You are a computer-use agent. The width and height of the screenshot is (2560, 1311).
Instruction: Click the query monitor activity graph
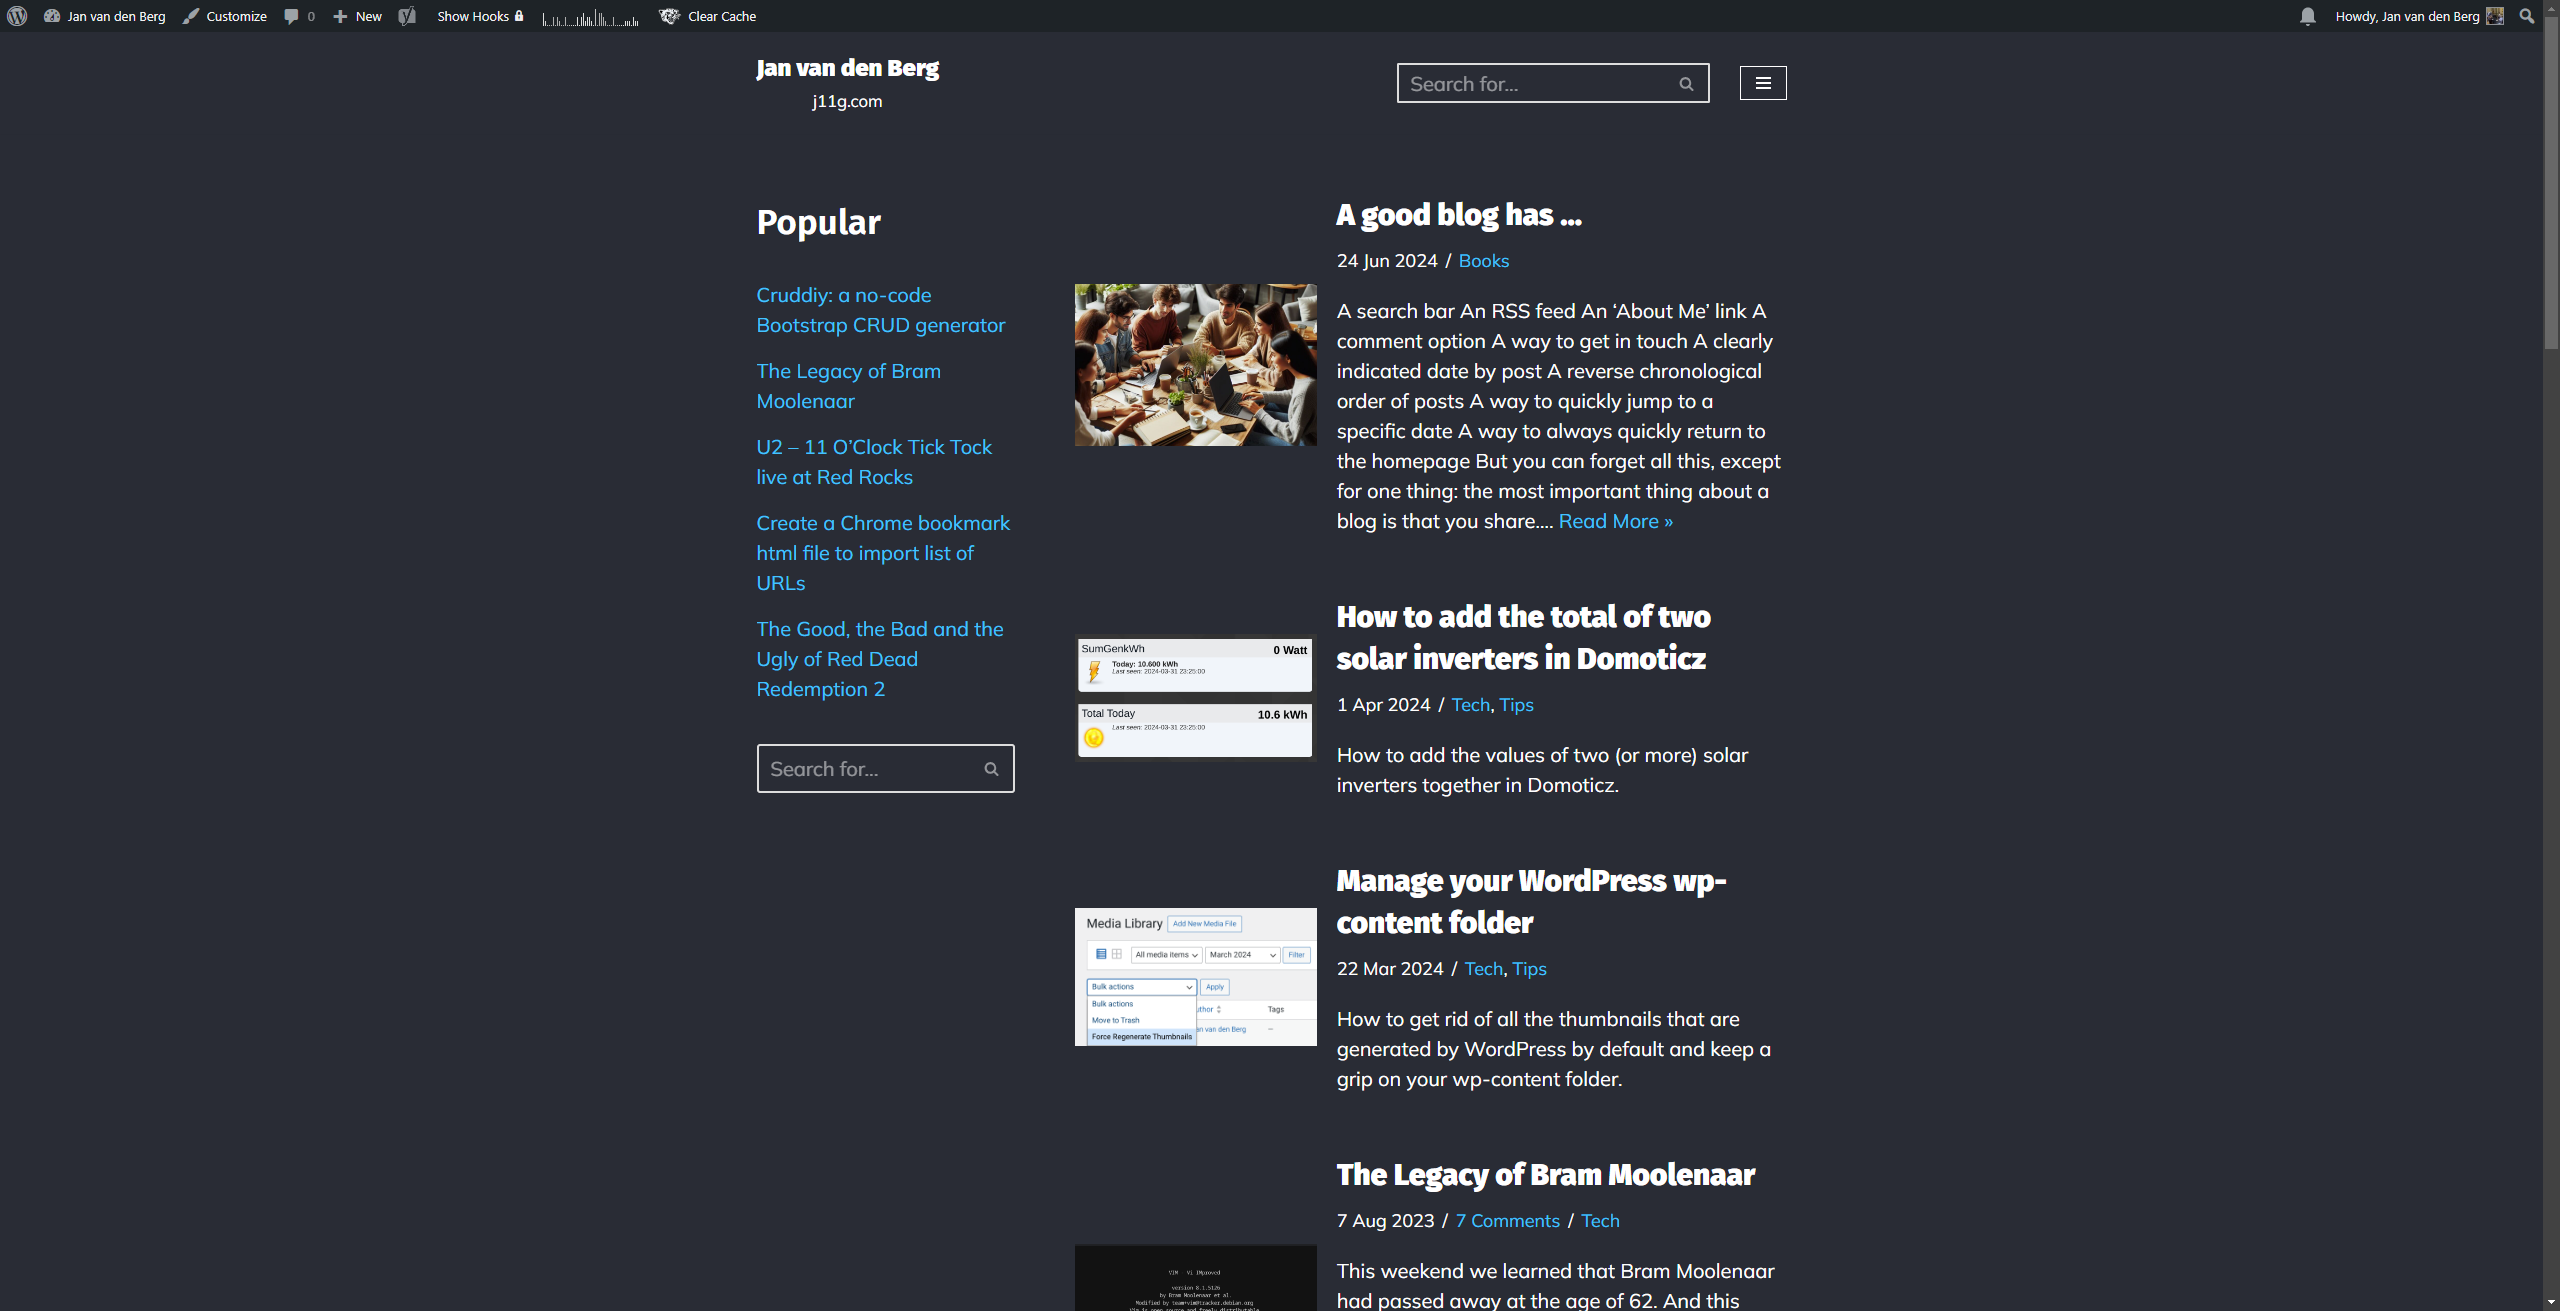[590, 17]
